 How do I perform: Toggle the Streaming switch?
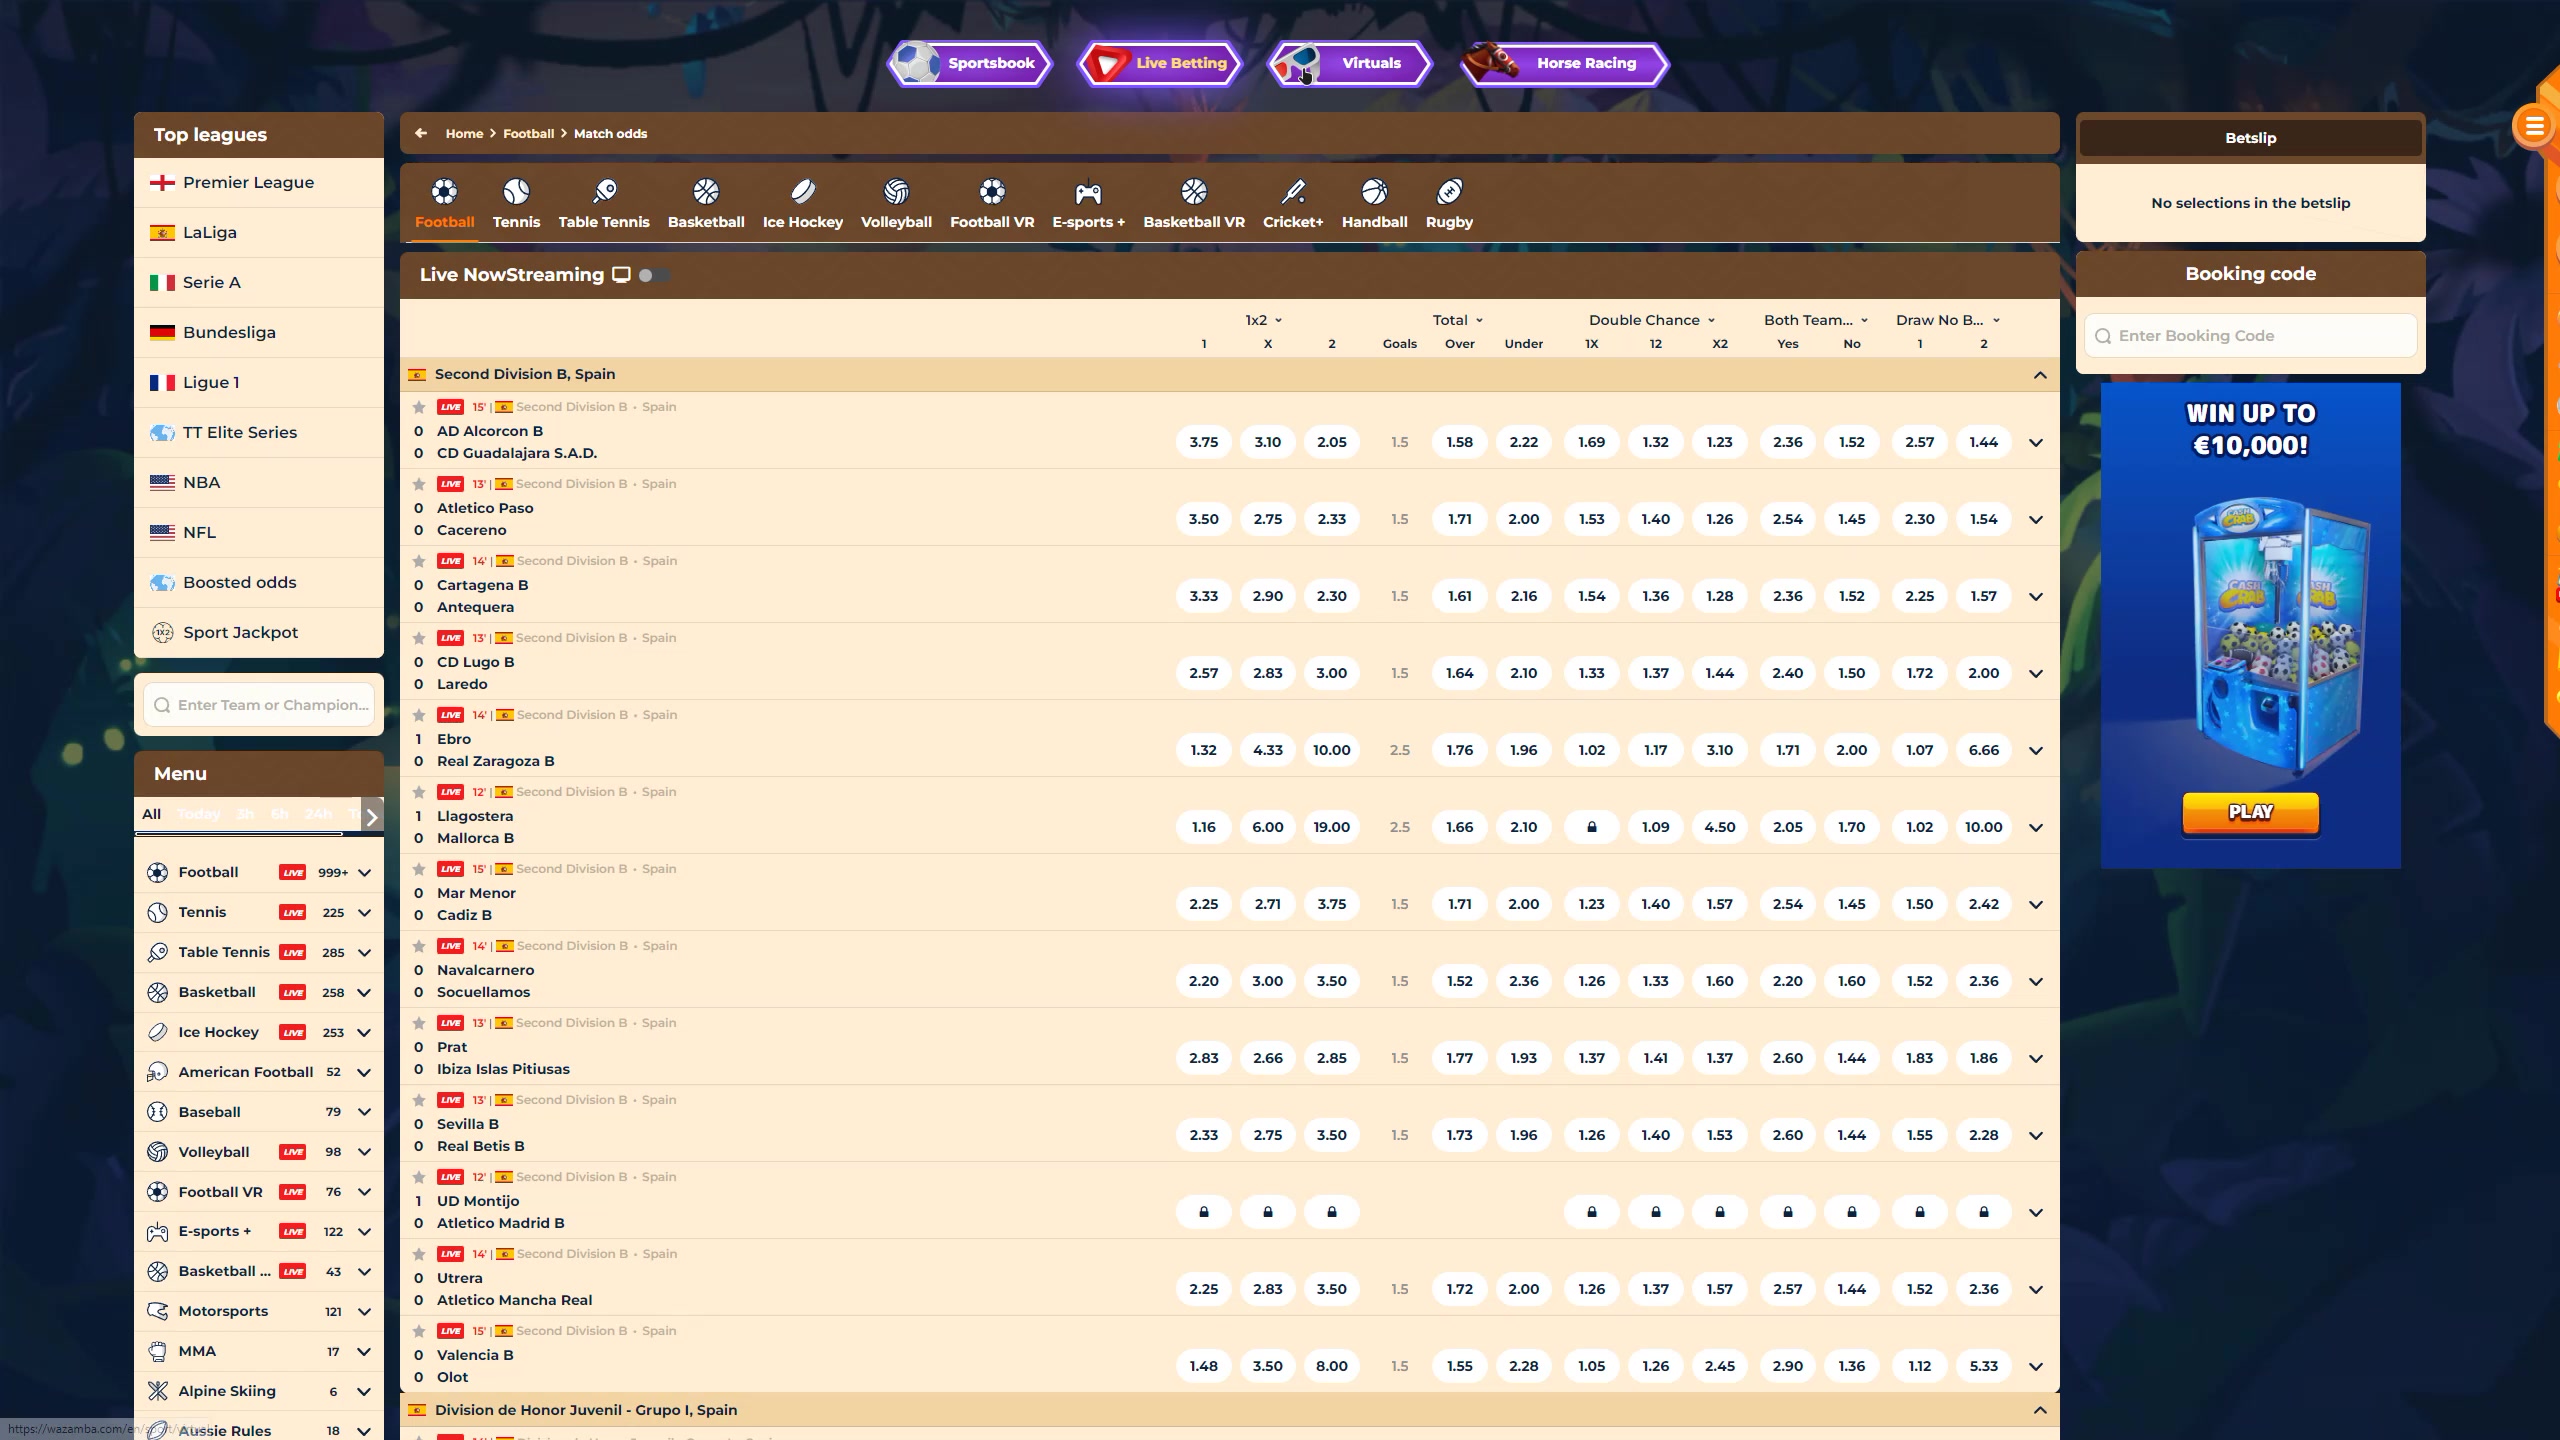point(654,275)
